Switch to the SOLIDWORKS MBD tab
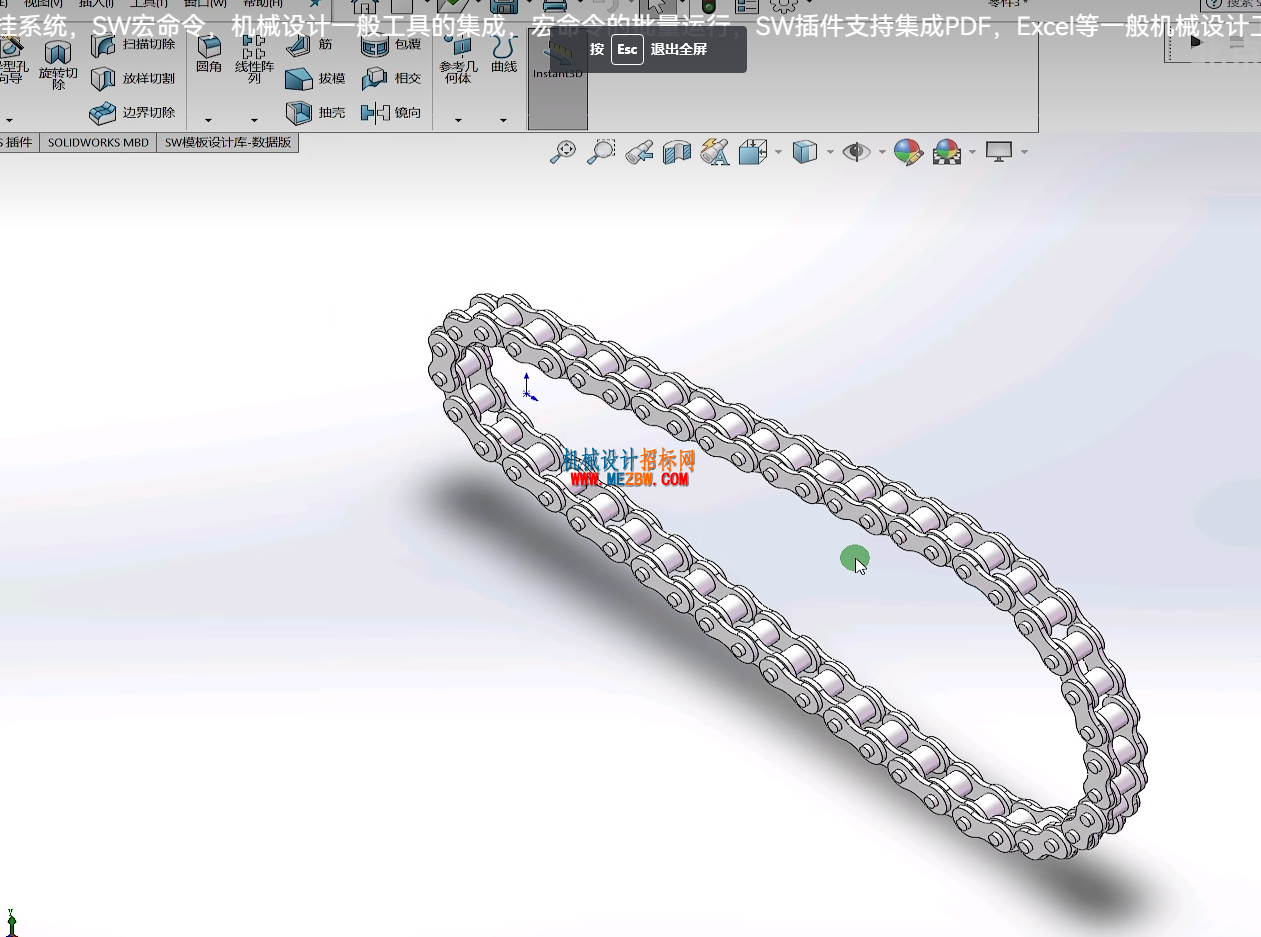 98,143
